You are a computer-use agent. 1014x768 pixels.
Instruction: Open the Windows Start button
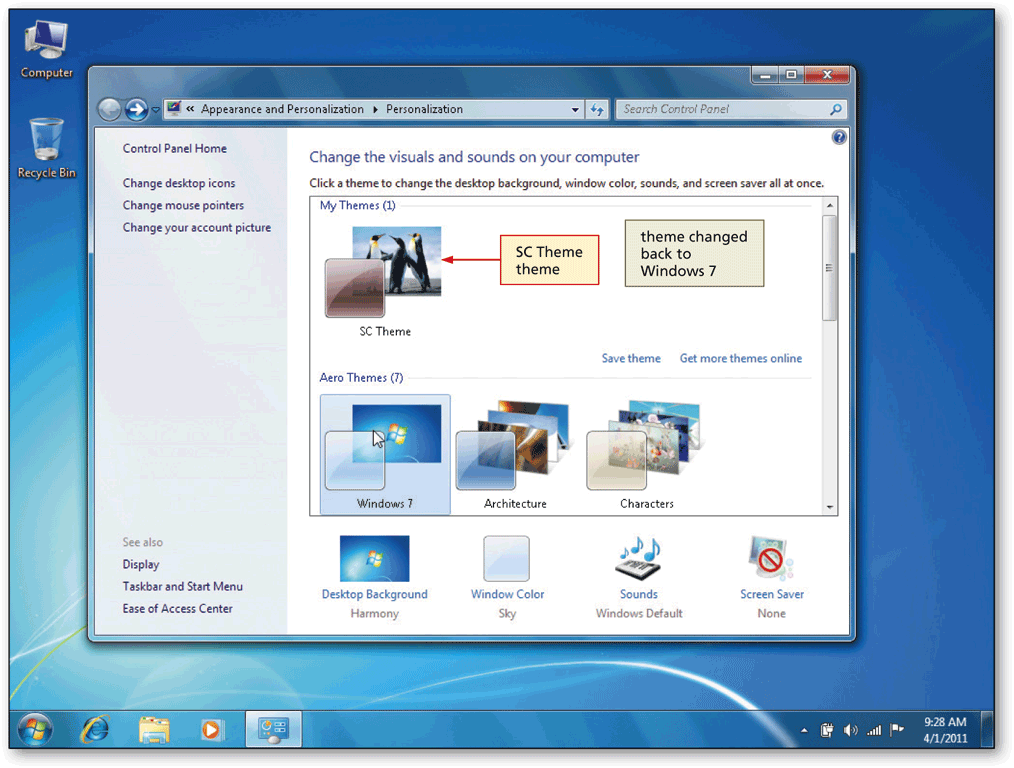[x=34, y=730]
